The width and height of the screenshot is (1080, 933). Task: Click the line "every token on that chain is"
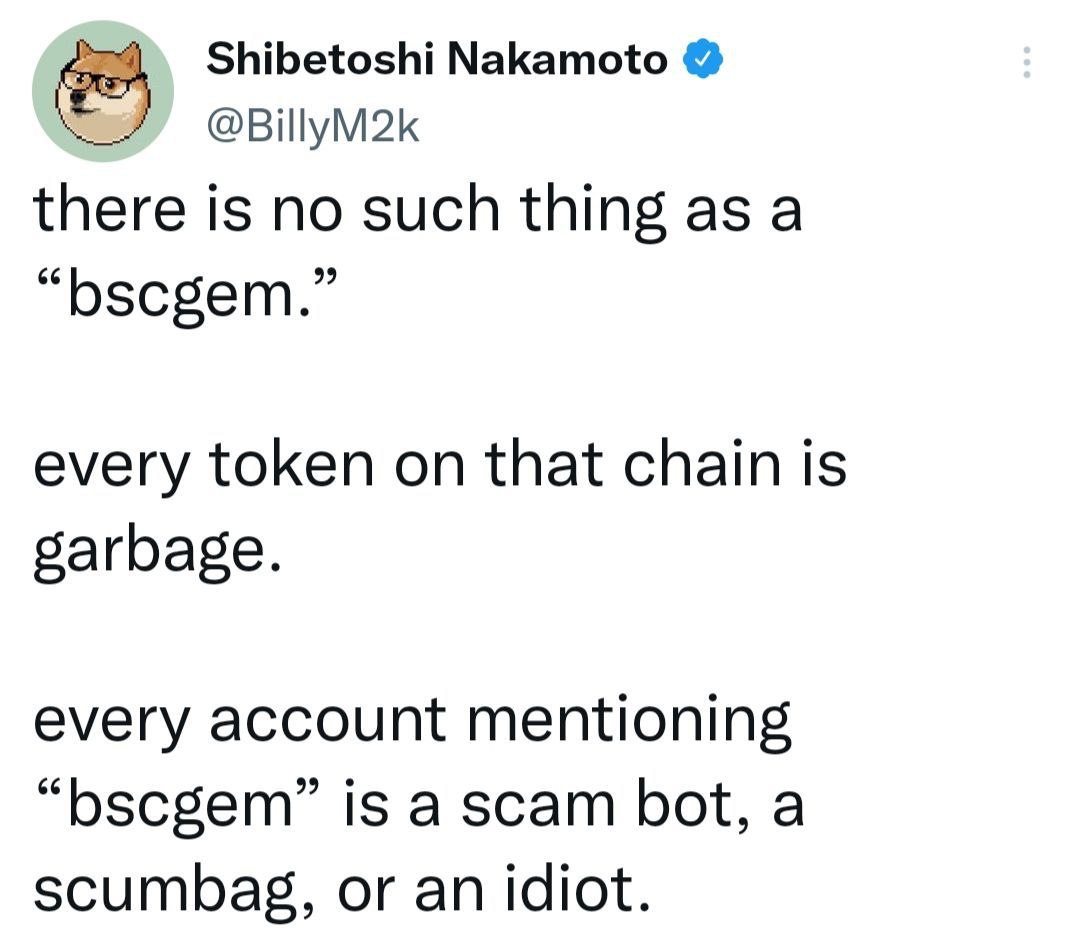pos(440,465)
